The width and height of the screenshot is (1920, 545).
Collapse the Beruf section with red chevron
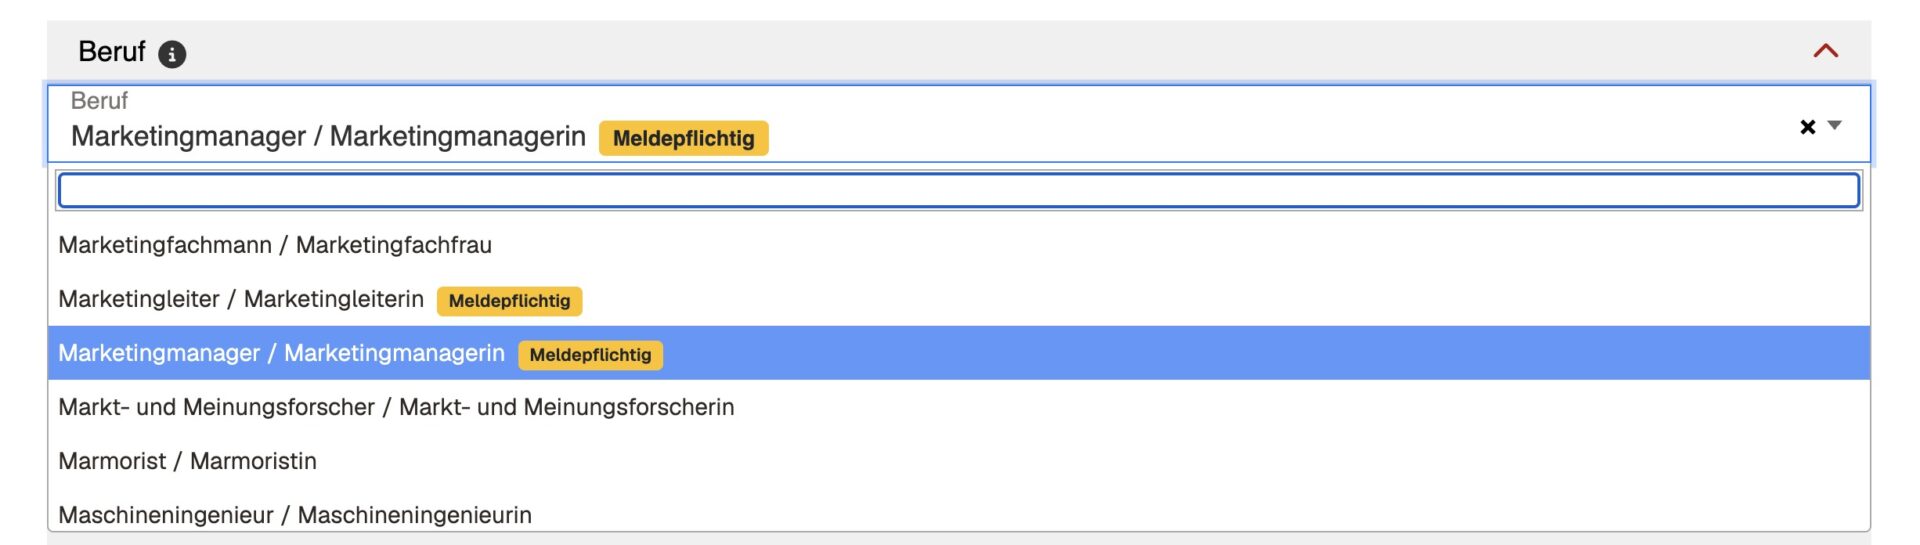click(x=1825, y=51)
